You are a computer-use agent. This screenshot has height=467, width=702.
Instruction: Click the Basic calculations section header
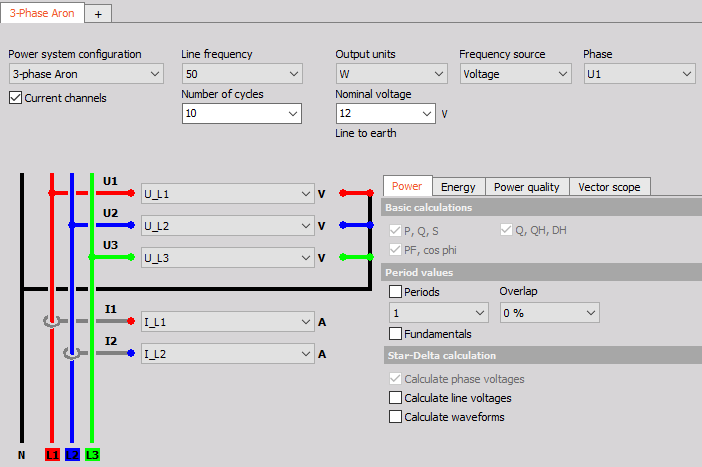click(x=542, y=207)
